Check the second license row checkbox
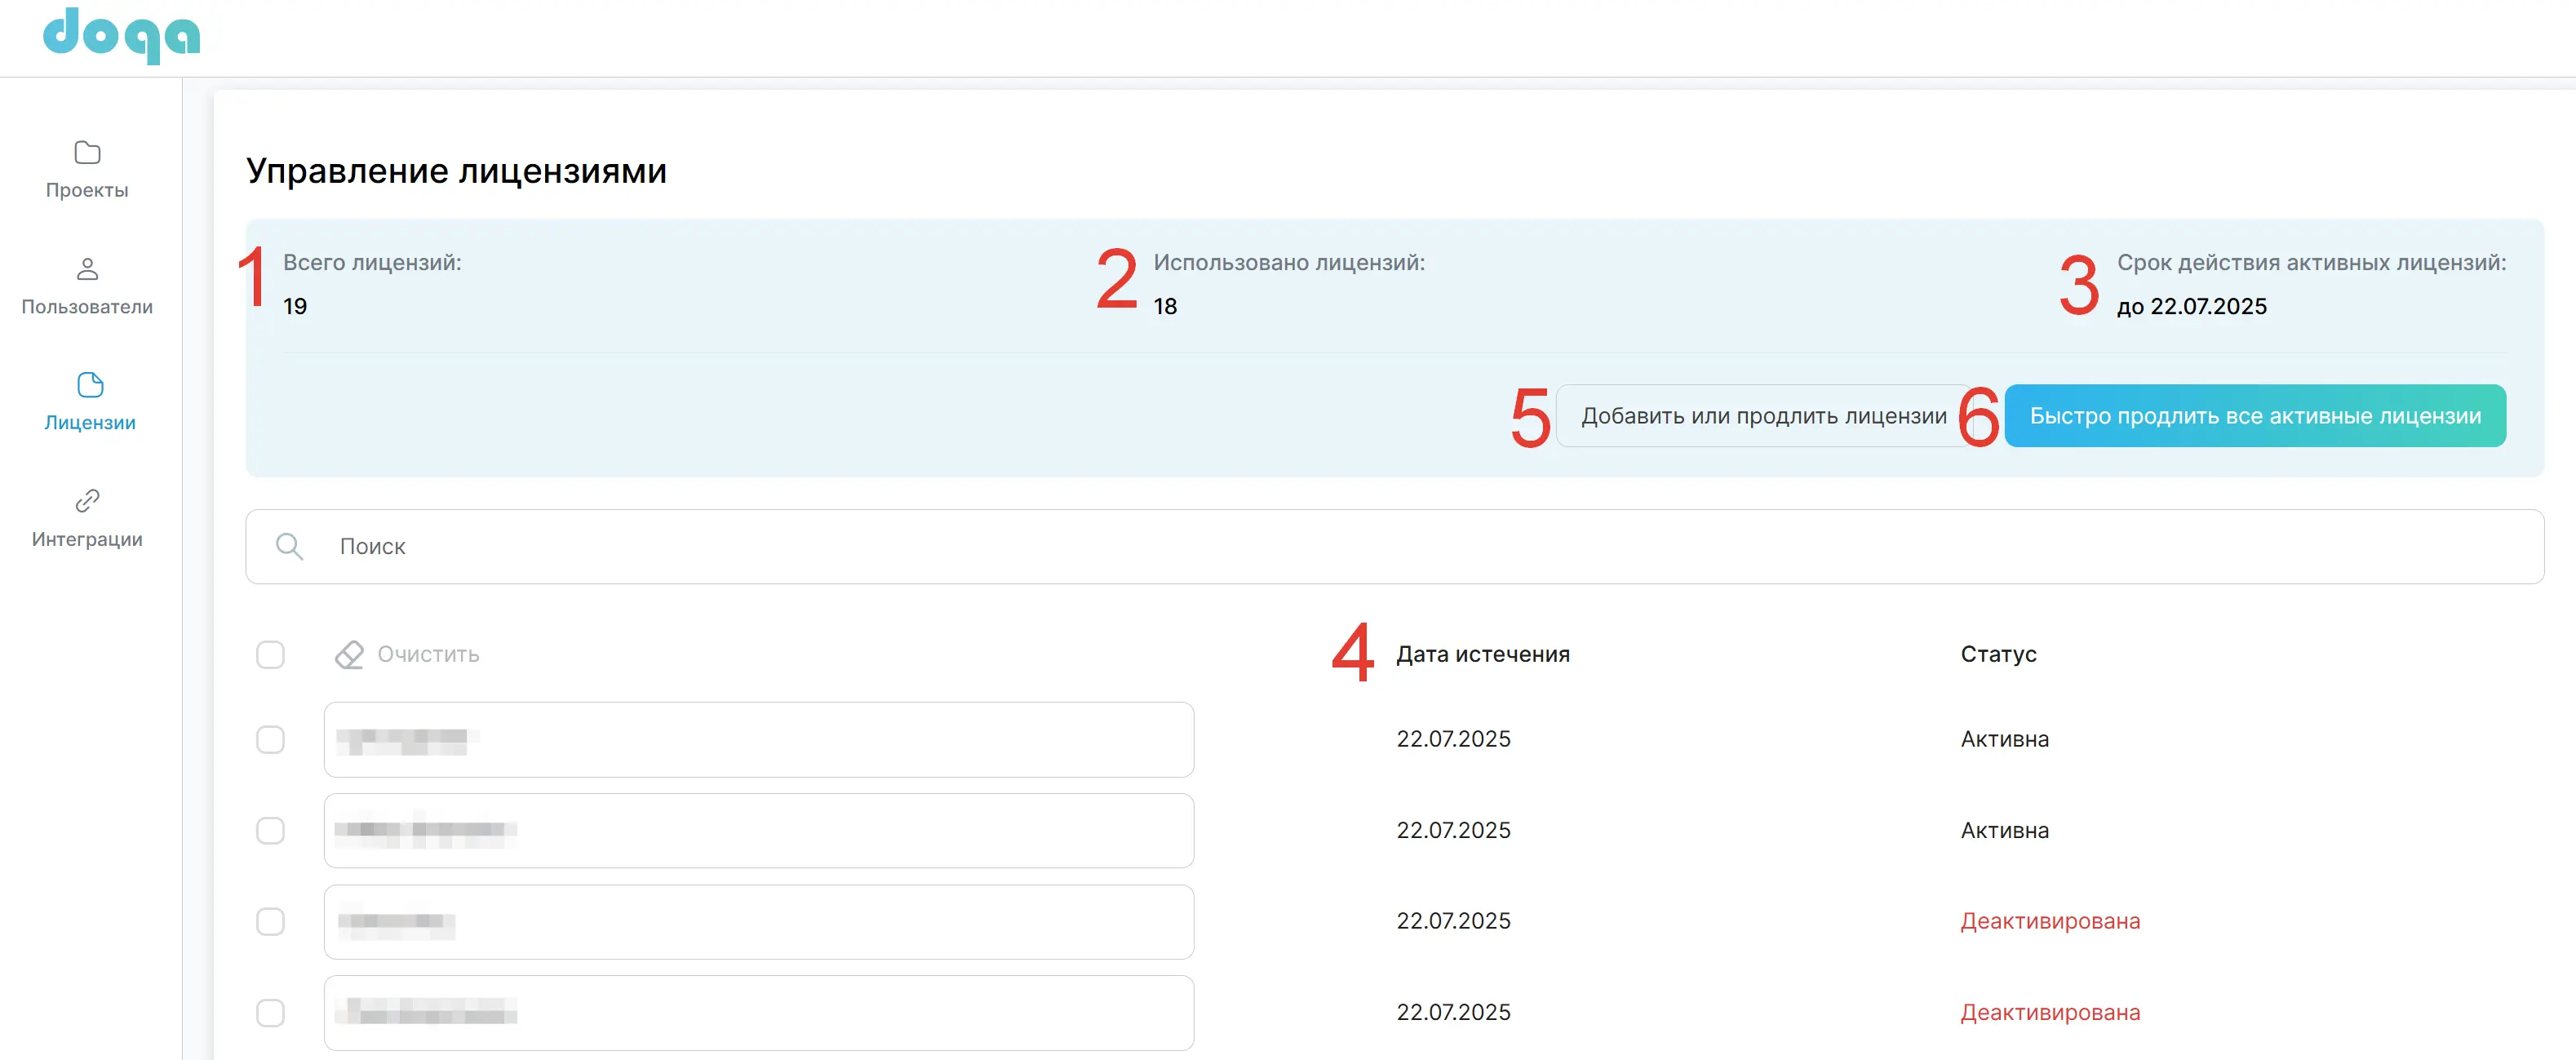 pos(270,830)
